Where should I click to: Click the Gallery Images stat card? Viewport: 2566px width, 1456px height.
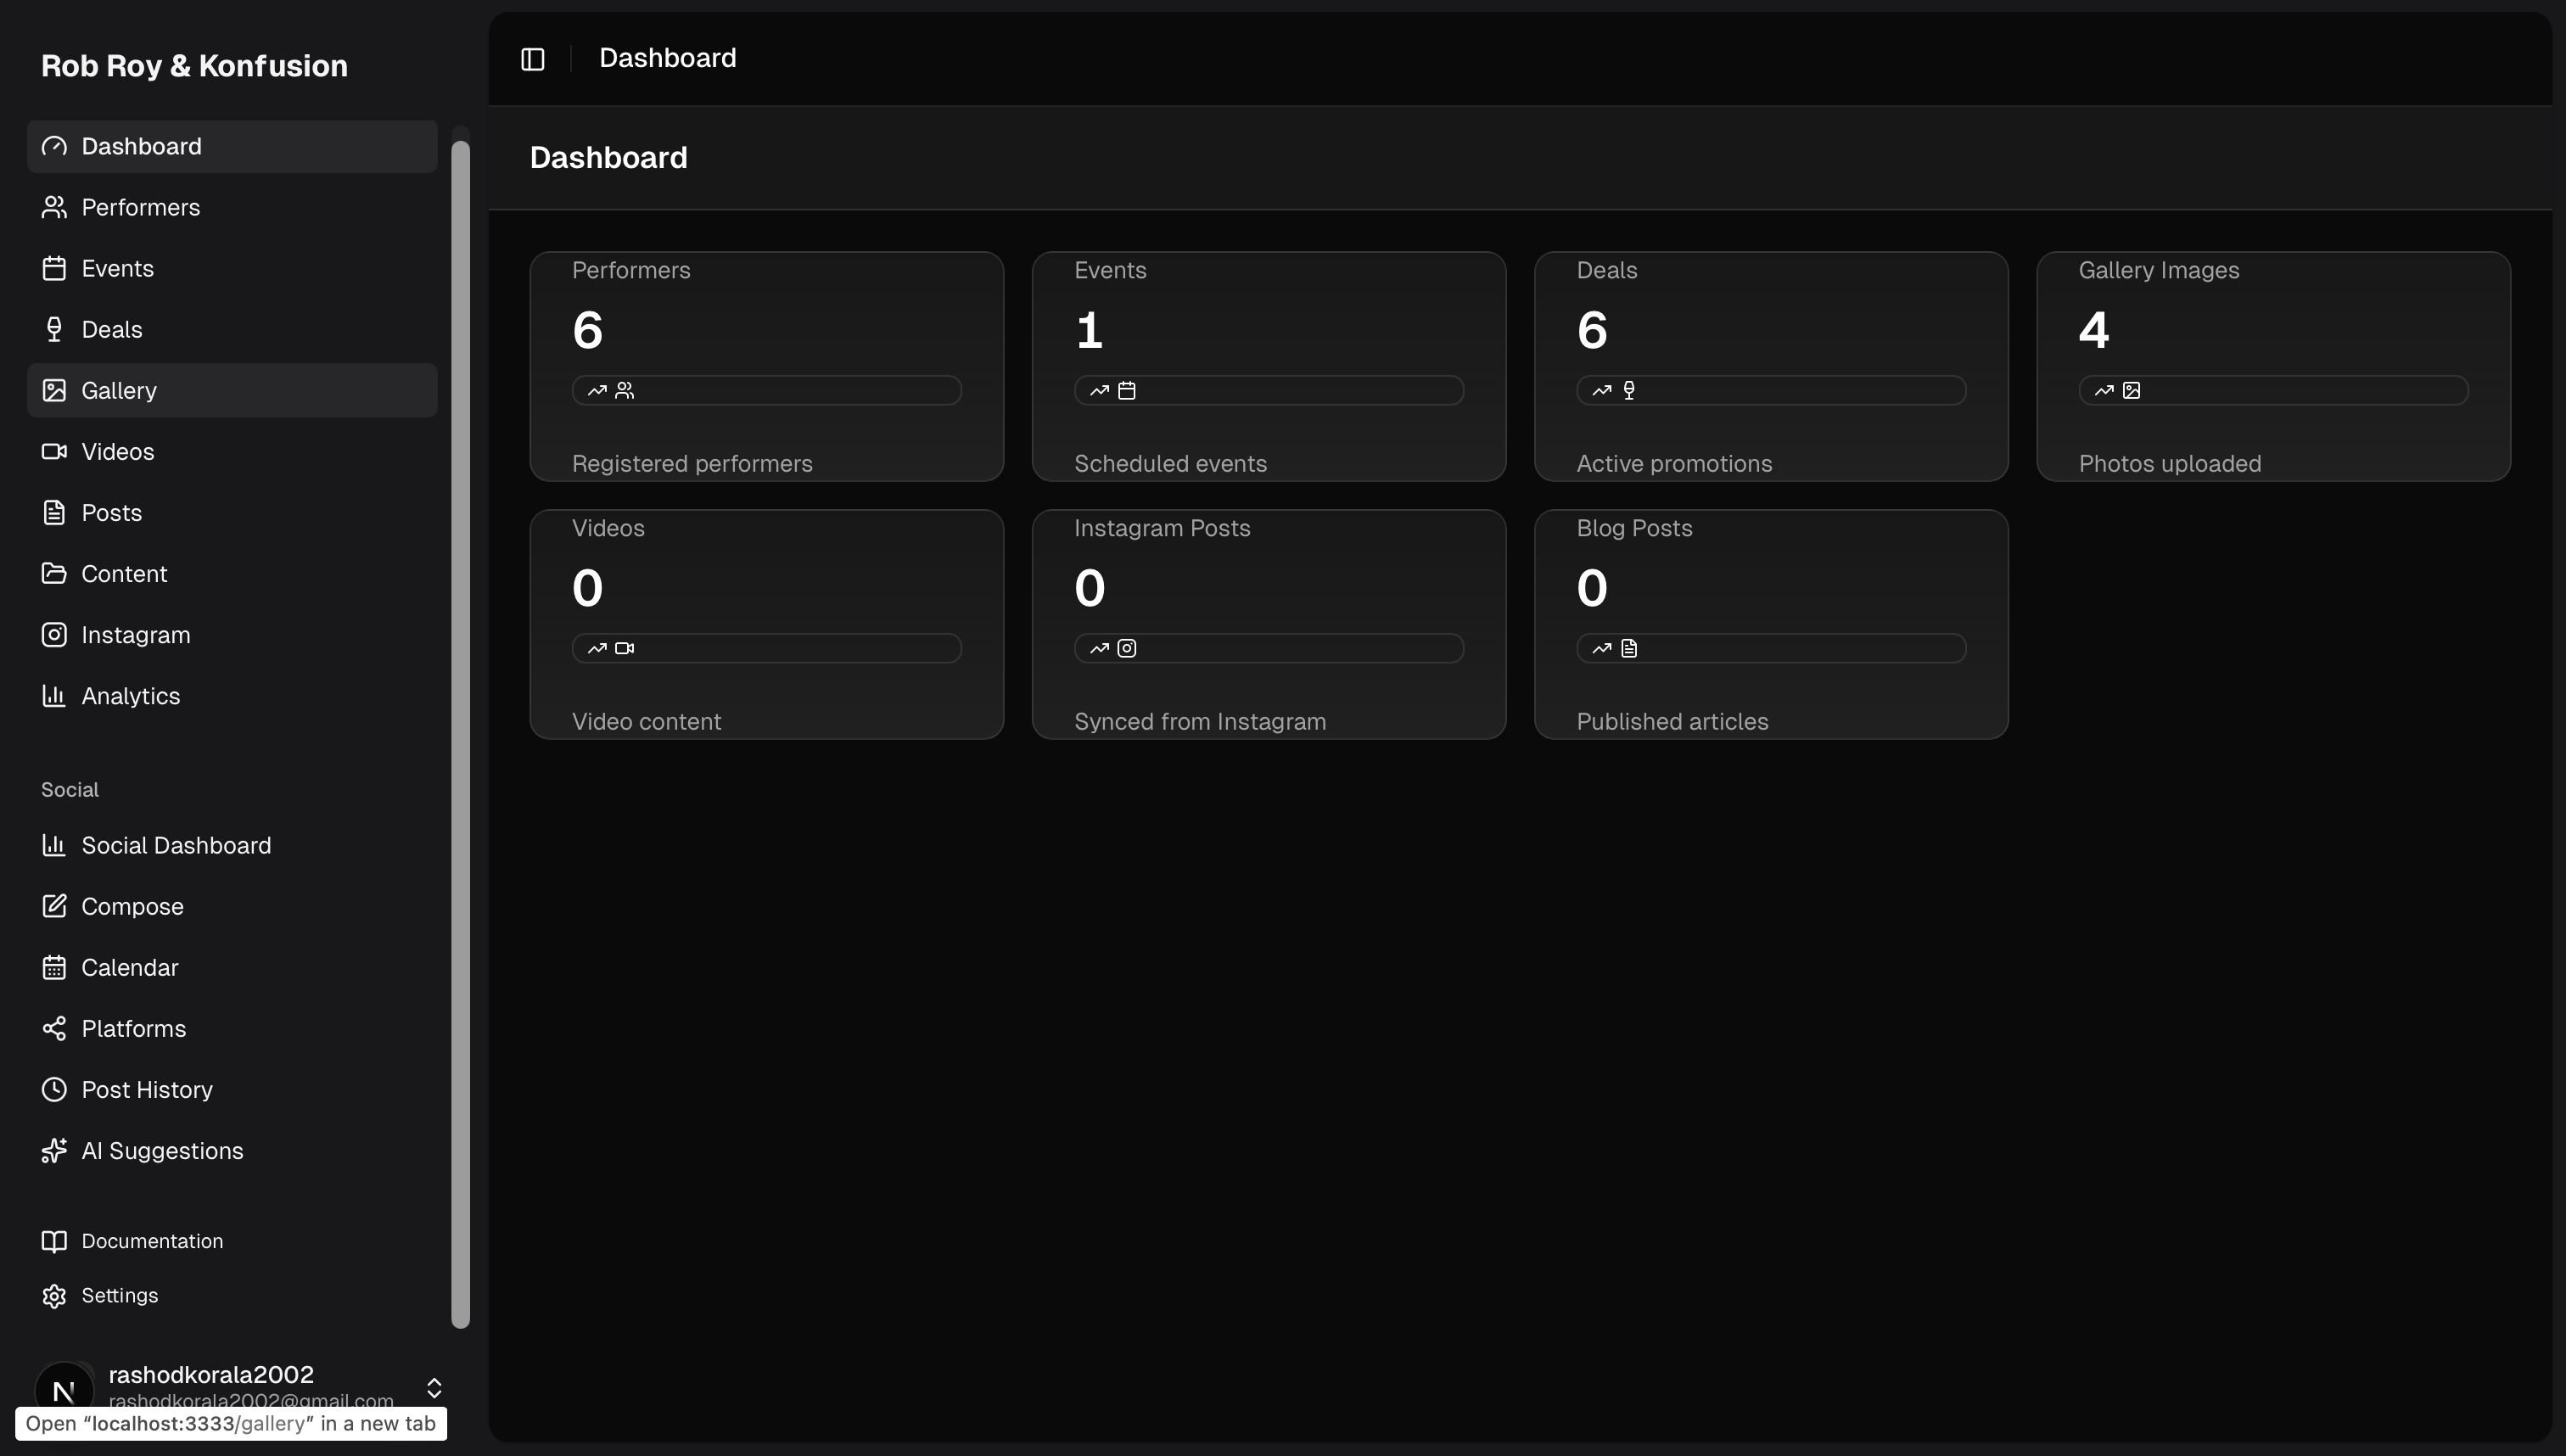[x=2273, y=366]
